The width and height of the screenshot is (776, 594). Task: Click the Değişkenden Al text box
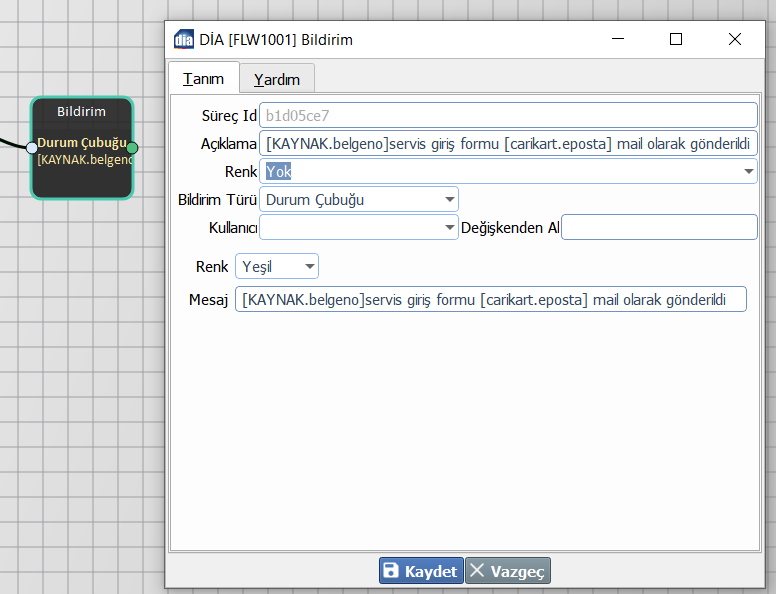coord(659,228)
